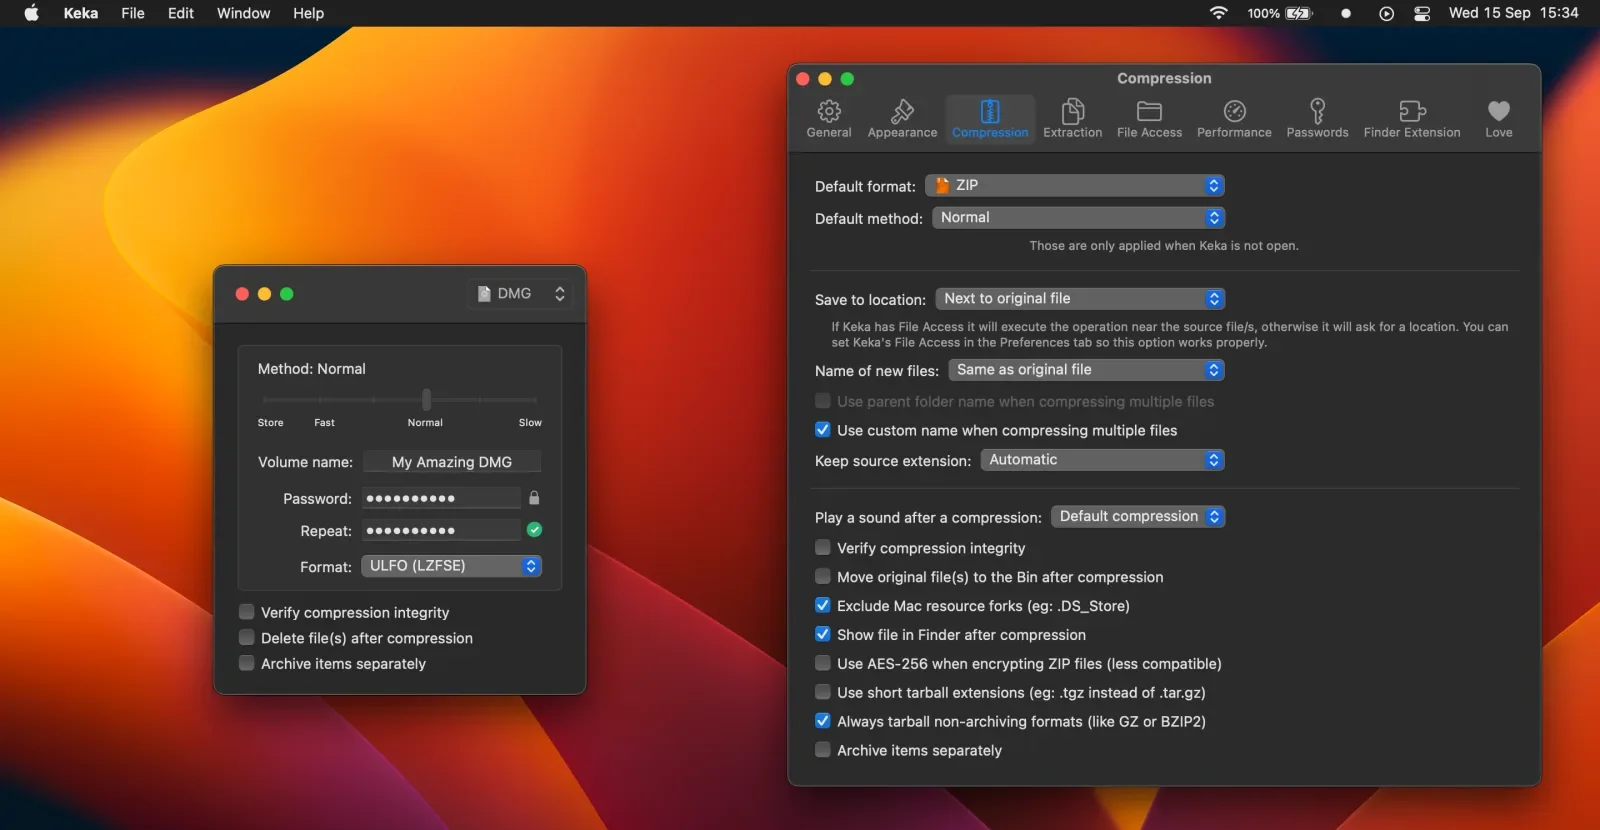Click the play circle icon in menu bar
Image resolution: width=1600 pixels, height=830 pixels.
click(x=1386, y=13)
